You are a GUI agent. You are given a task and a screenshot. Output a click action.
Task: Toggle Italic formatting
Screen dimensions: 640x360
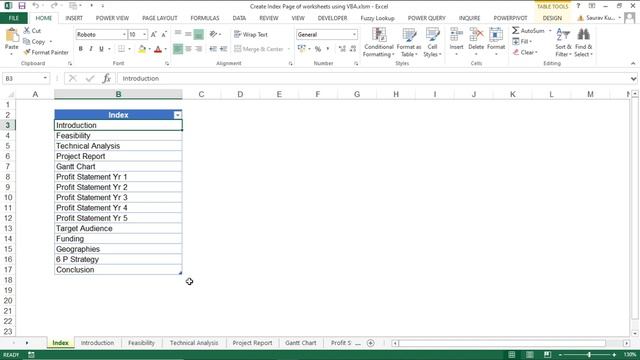click(91, 49)
